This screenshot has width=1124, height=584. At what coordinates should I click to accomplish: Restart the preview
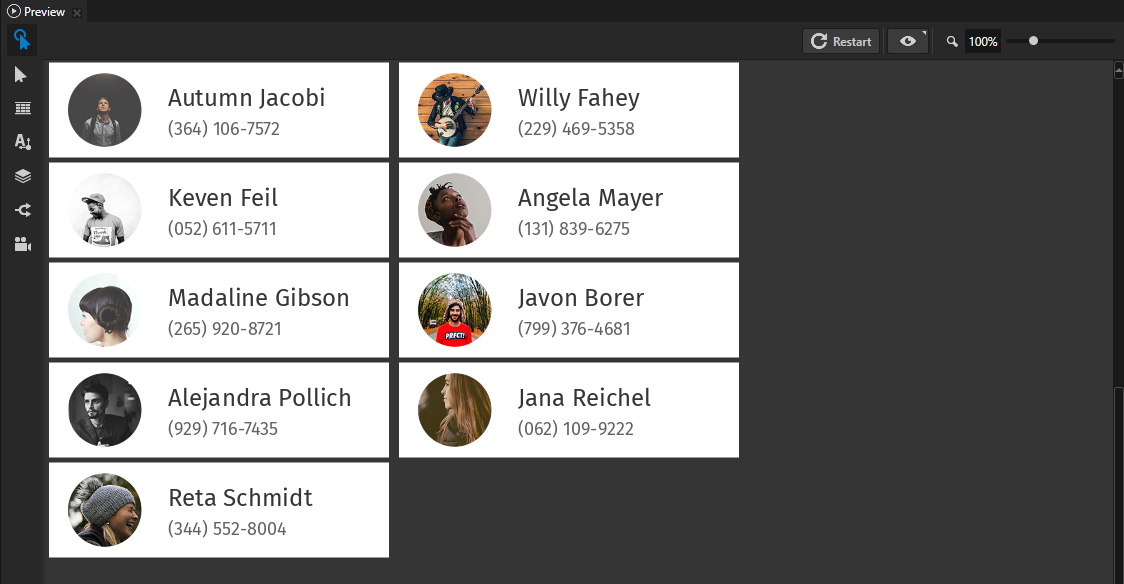(841, 41)
